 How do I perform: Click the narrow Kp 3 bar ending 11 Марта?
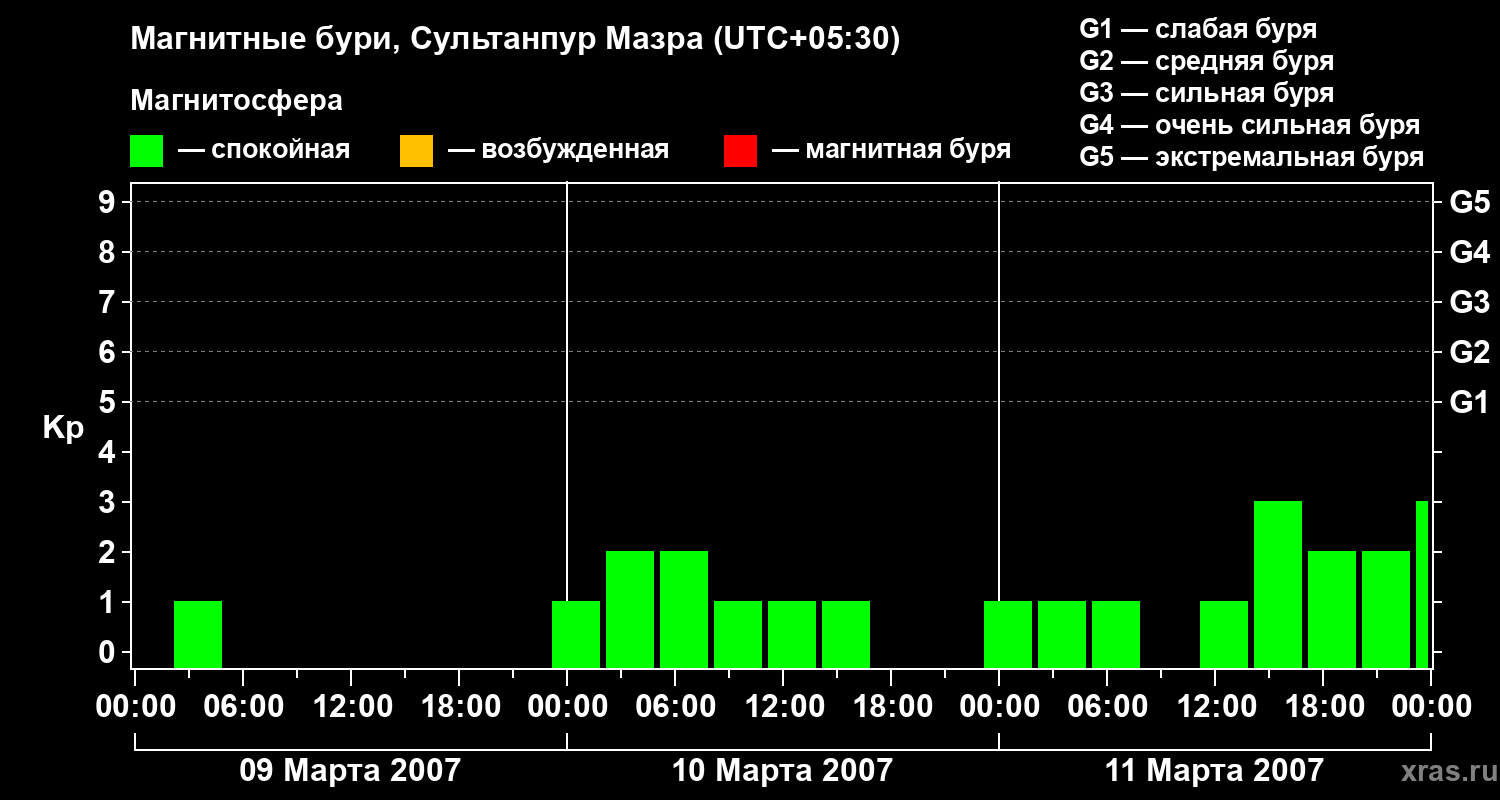point(1422,584)
